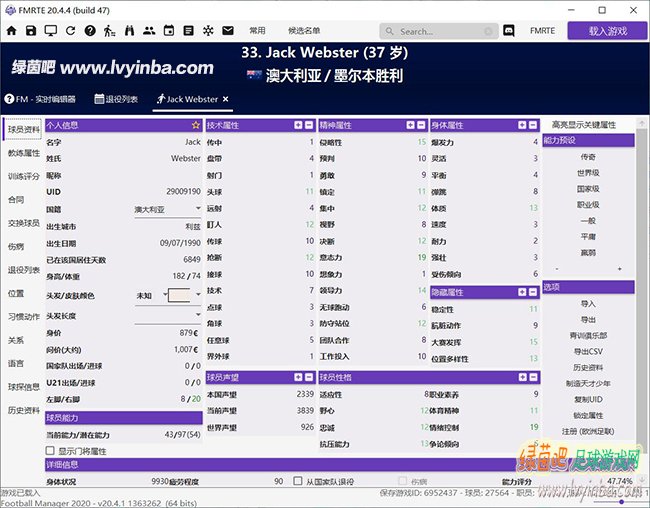Open 国籍 dropdown showing 澳大利亚
650x508 pixels.
(167, 209)
